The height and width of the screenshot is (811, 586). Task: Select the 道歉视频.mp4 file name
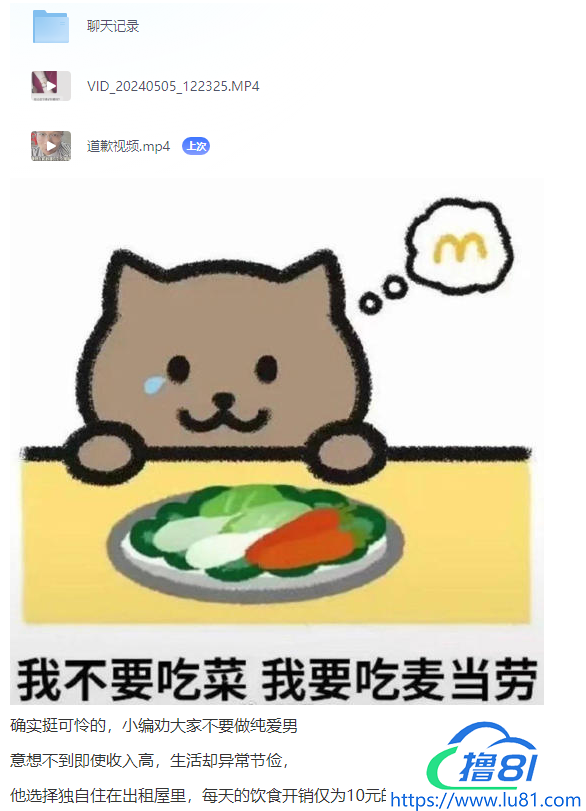coord(128,146)
